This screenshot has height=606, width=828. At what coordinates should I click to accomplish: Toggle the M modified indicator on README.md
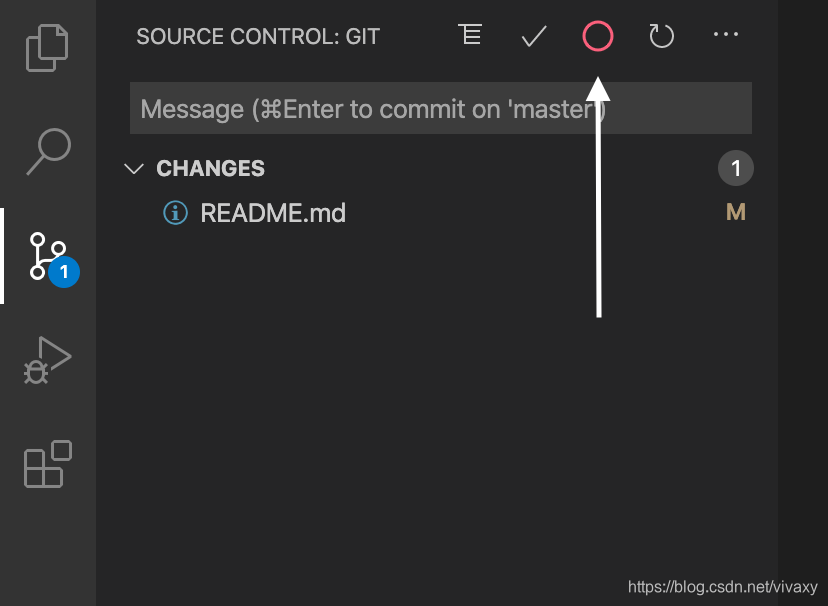pyautogui.click(x=736, y=212)
